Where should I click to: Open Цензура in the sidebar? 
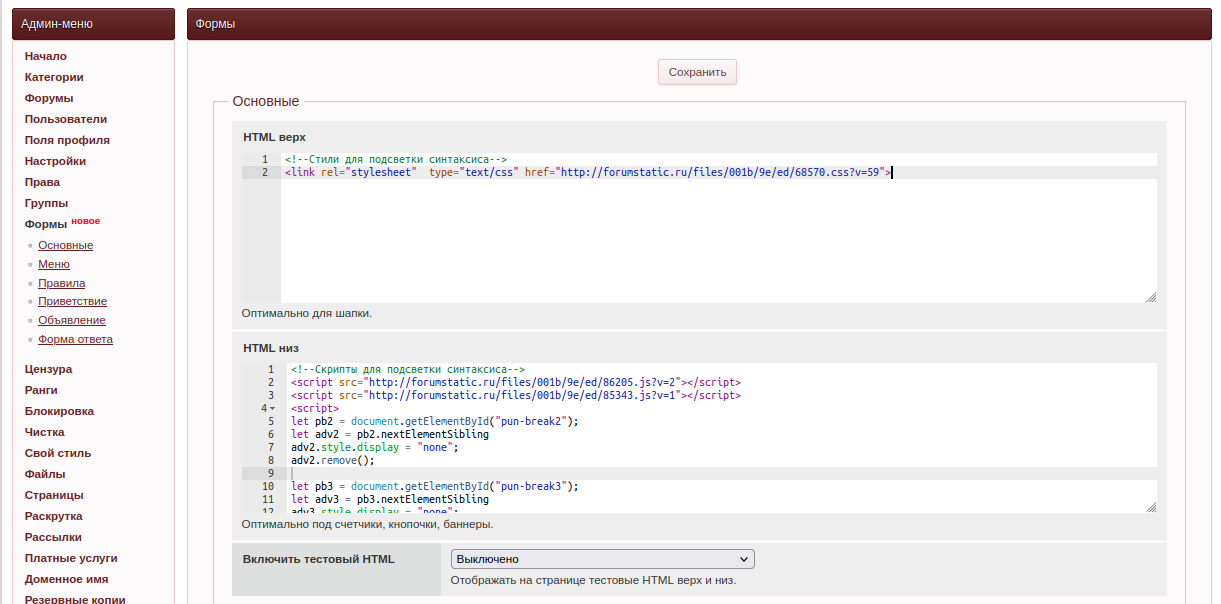click(48, 369)
